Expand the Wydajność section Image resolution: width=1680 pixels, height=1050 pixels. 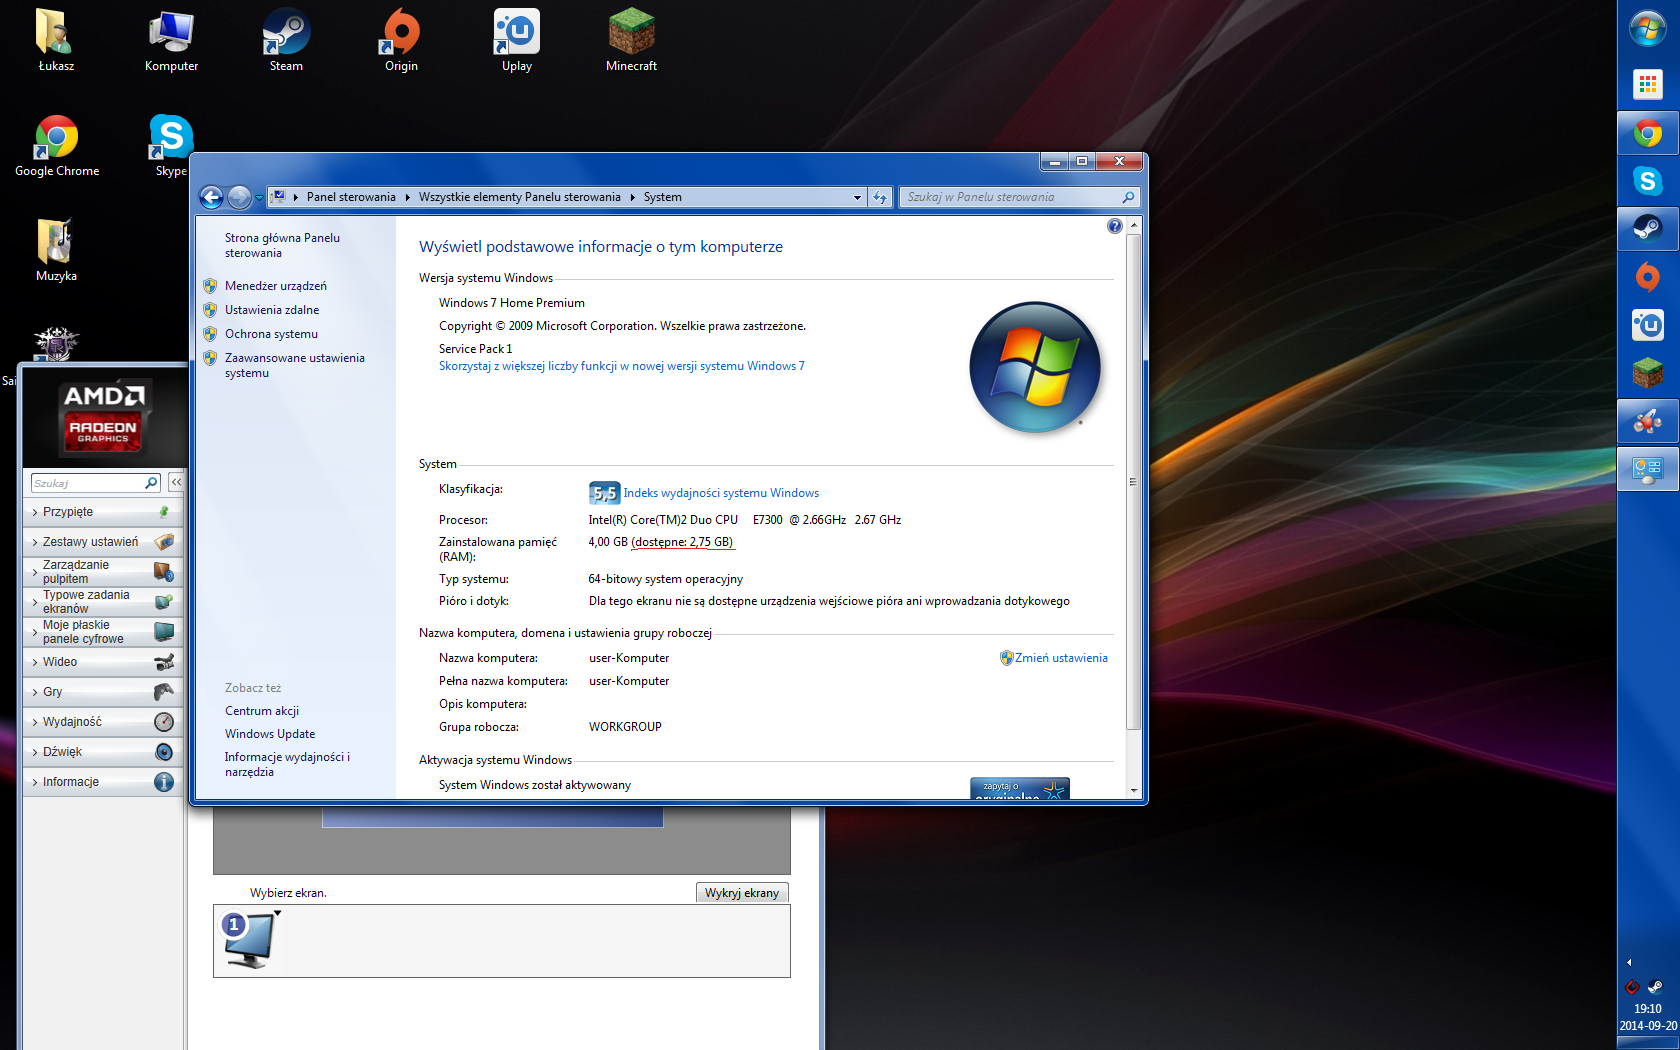click(x=103, y=722)
